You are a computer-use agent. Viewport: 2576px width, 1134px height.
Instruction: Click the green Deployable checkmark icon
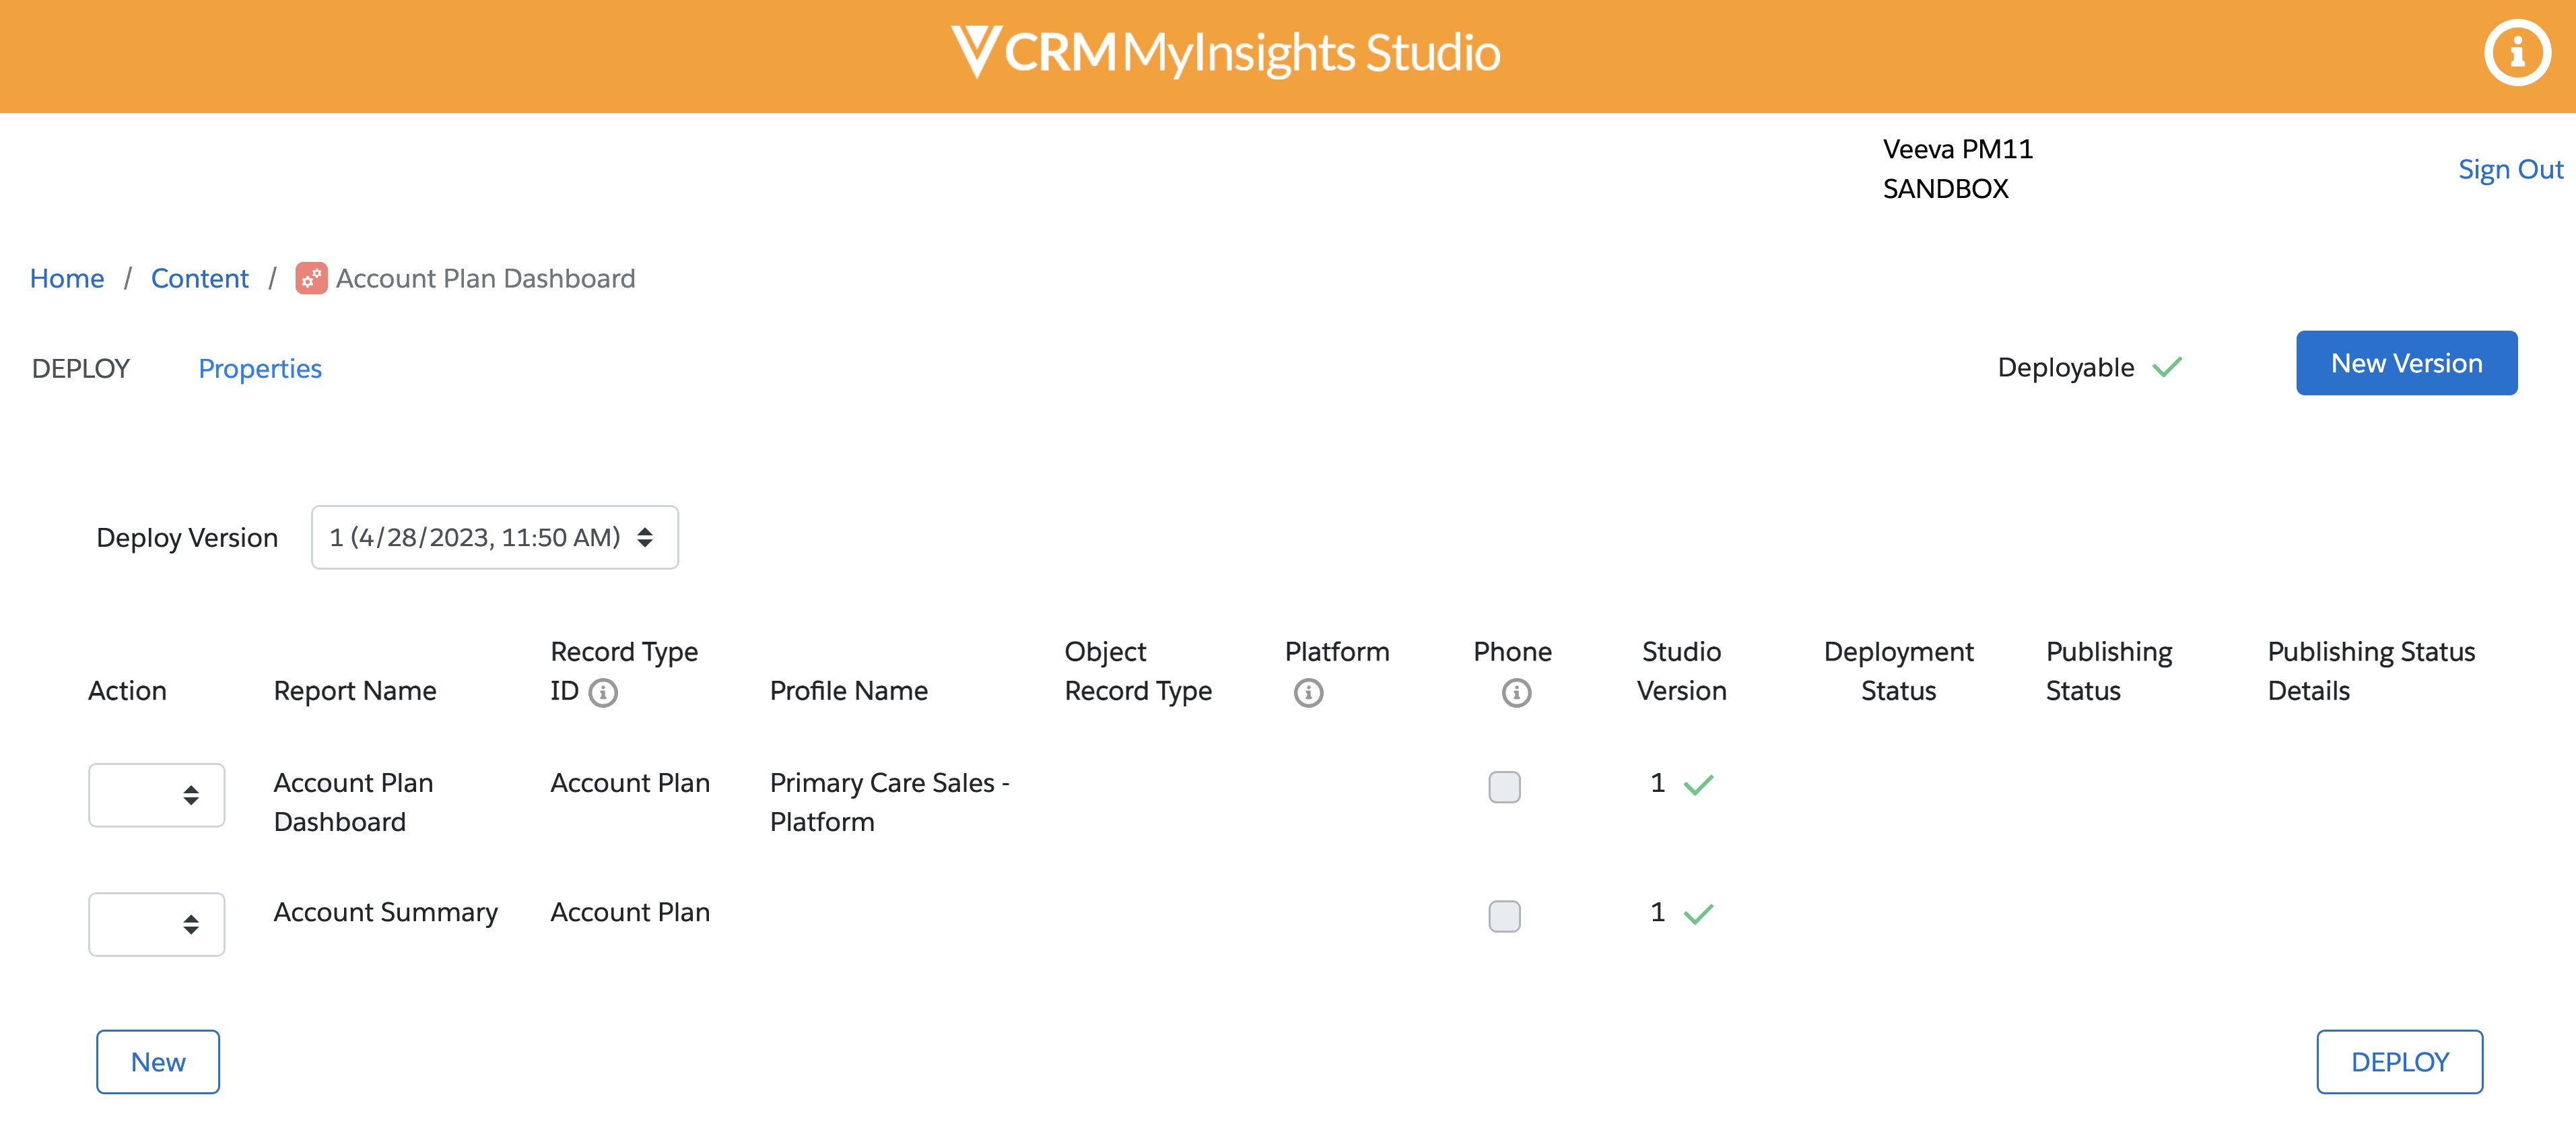click(x=2167, y=368)
